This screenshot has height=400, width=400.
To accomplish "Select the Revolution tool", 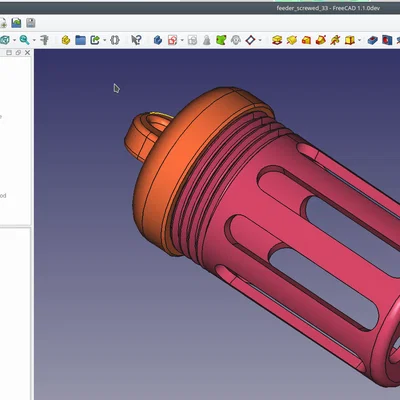I will point(292,40).
